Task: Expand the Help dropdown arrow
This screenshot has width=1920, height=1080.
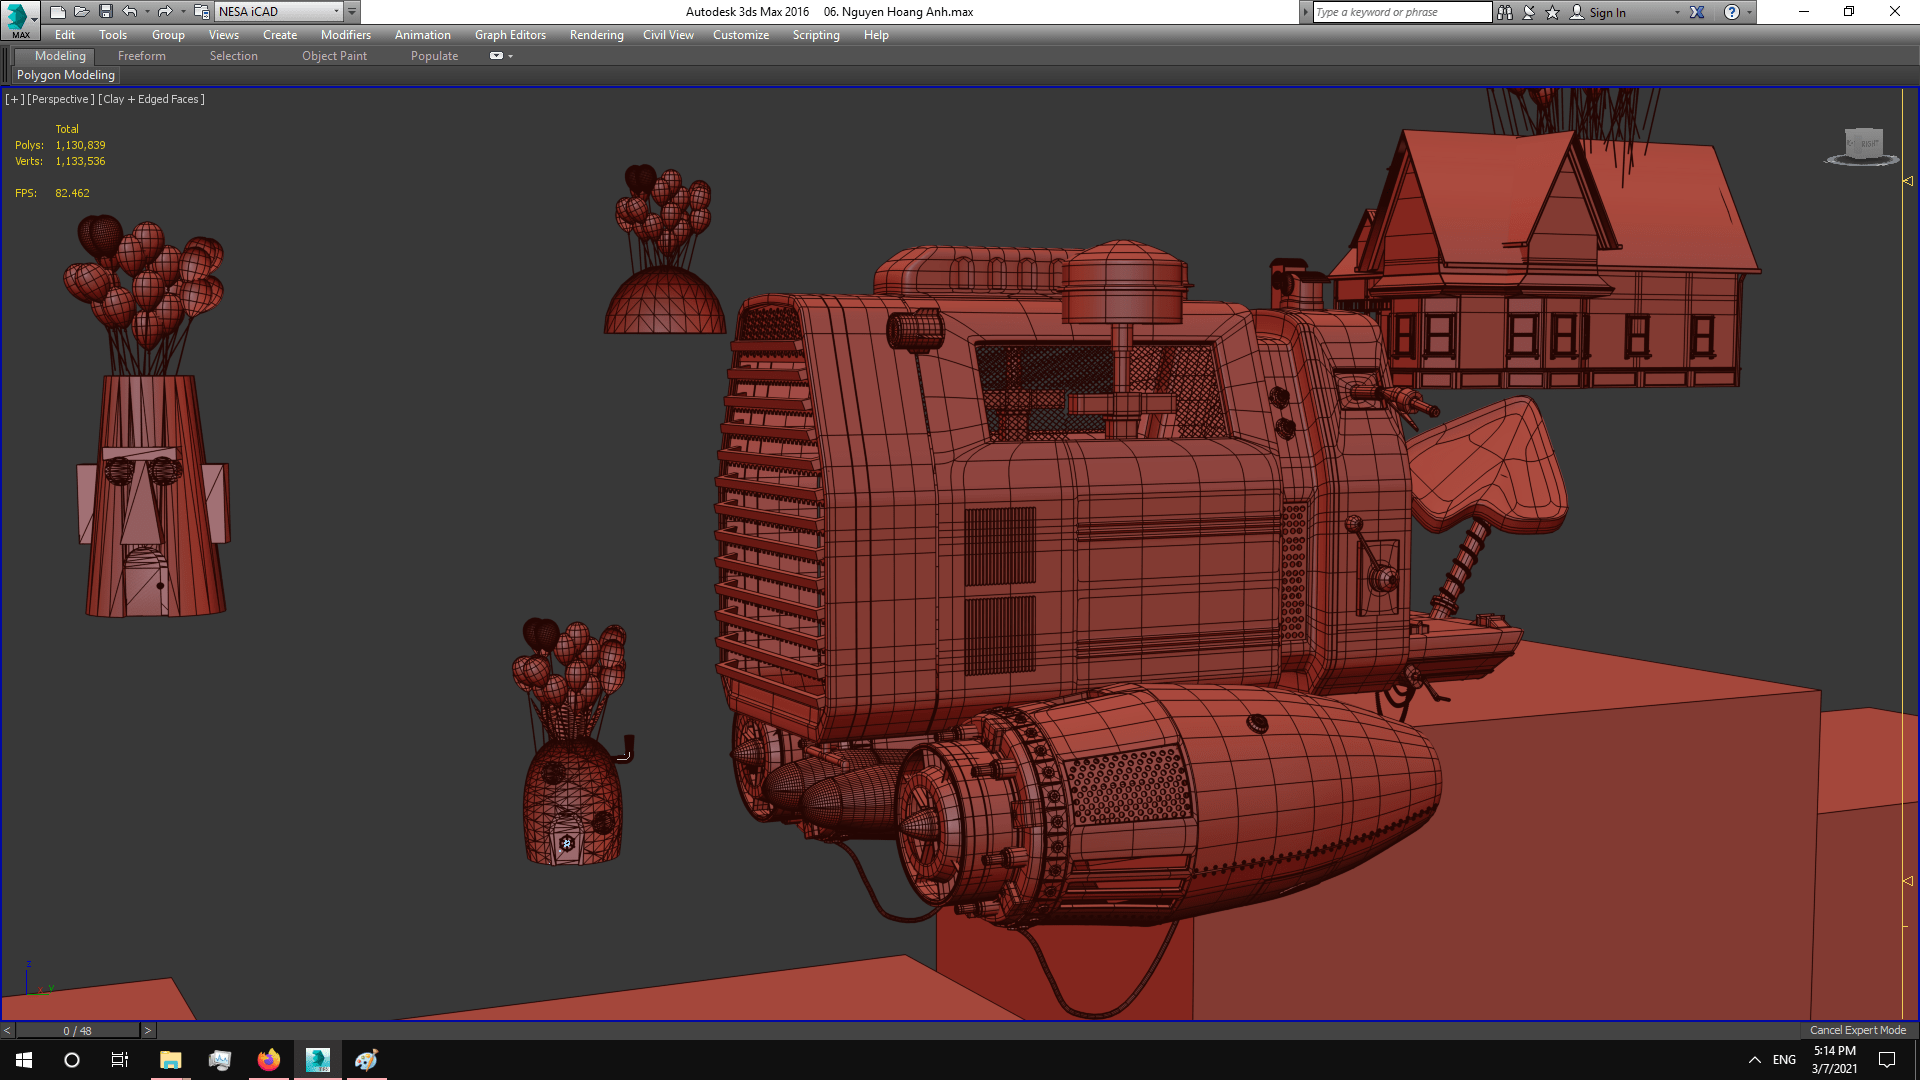Action: point(1749,12)
